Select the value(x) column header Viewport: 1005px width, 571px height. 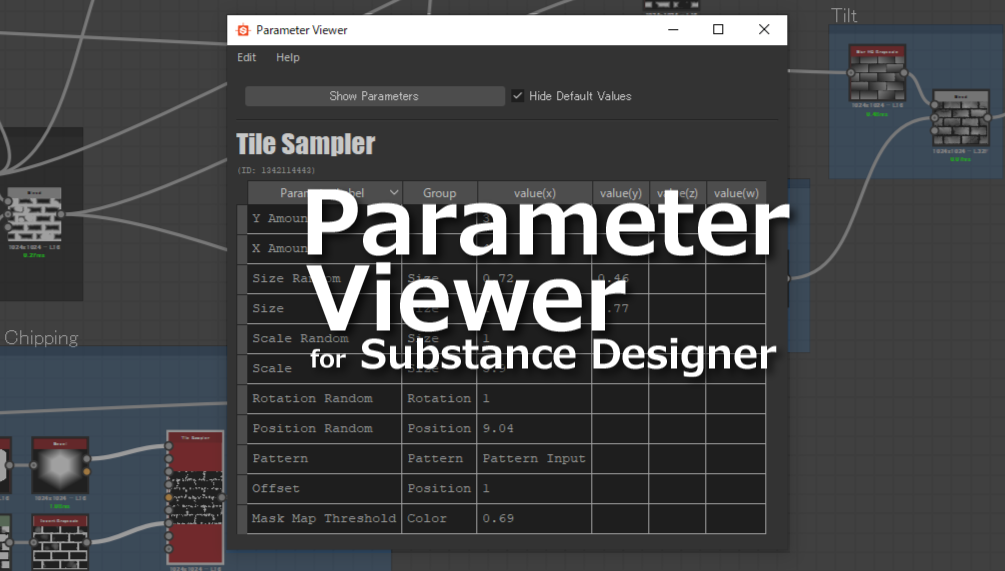coord(535,192)
